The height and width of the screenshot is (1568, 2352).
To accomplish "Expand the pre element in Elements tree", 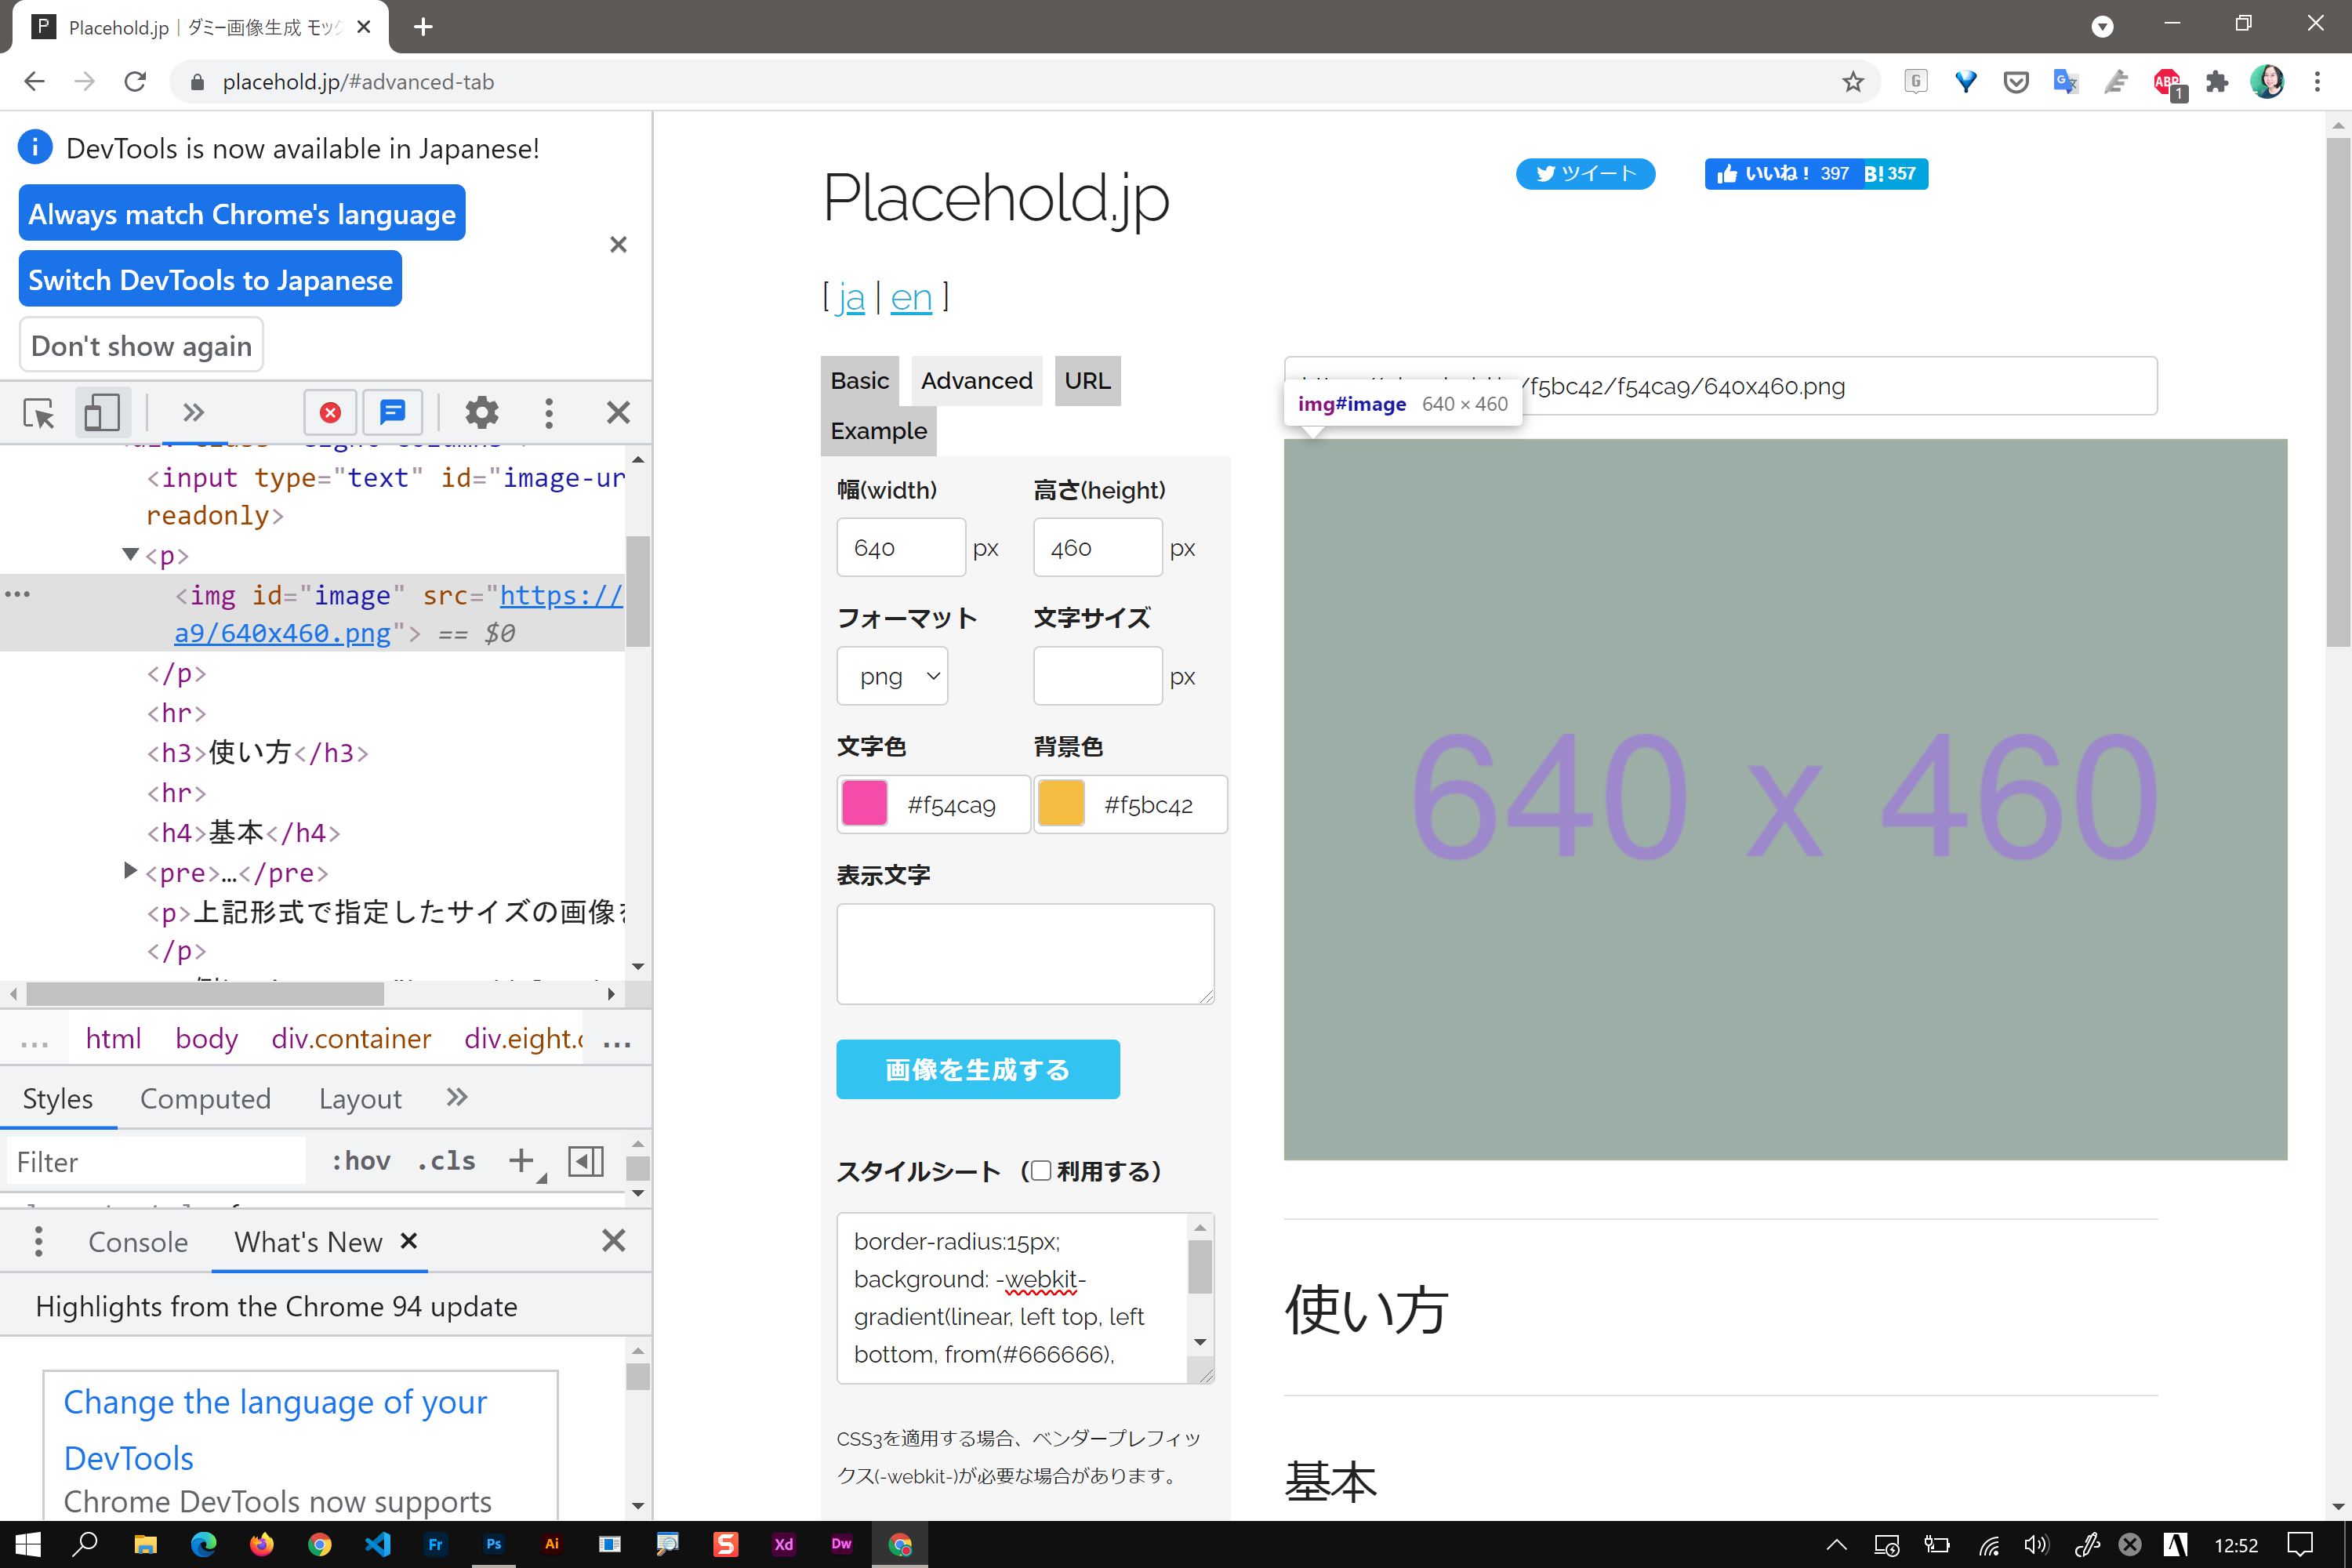I will tap(129, 870).
